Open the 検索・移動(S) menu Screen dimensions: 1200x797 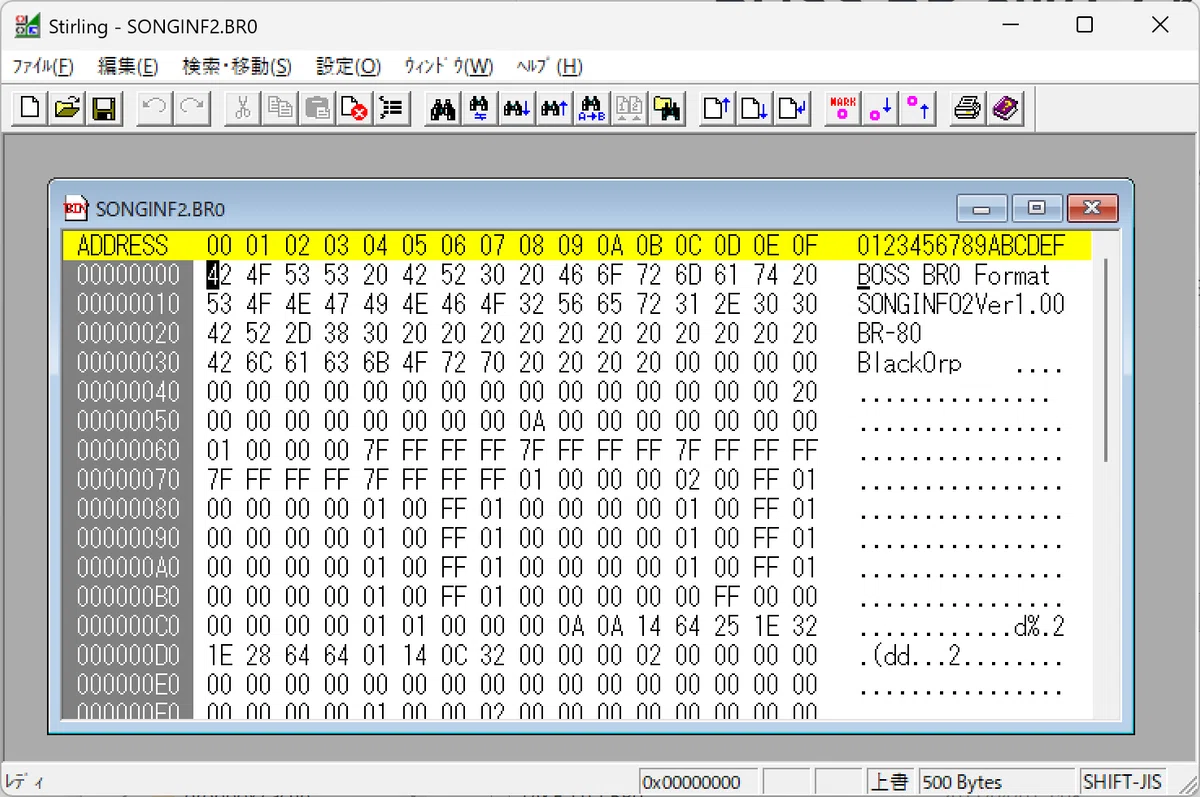point(237,67)
